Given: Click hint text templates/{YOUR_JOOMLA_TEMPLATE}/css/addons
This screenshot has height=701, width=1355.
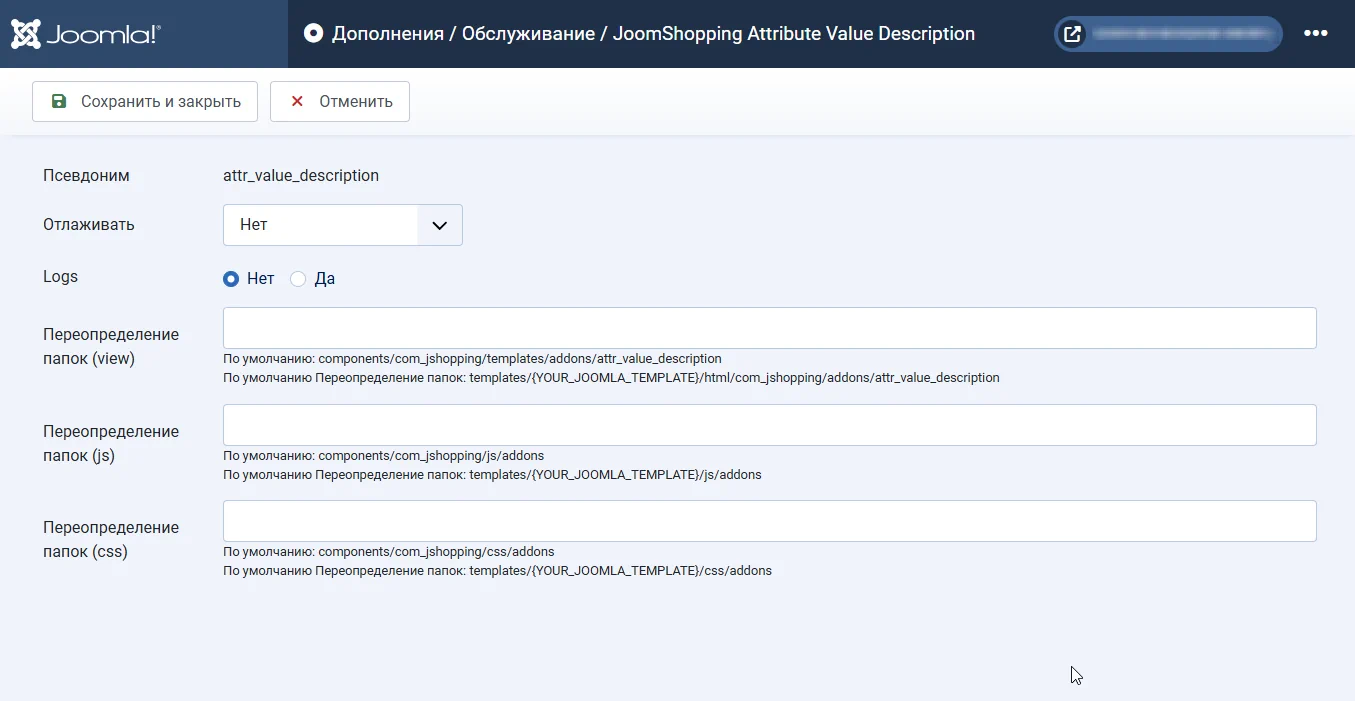Looking at the screenshot, I should [620, 571].
